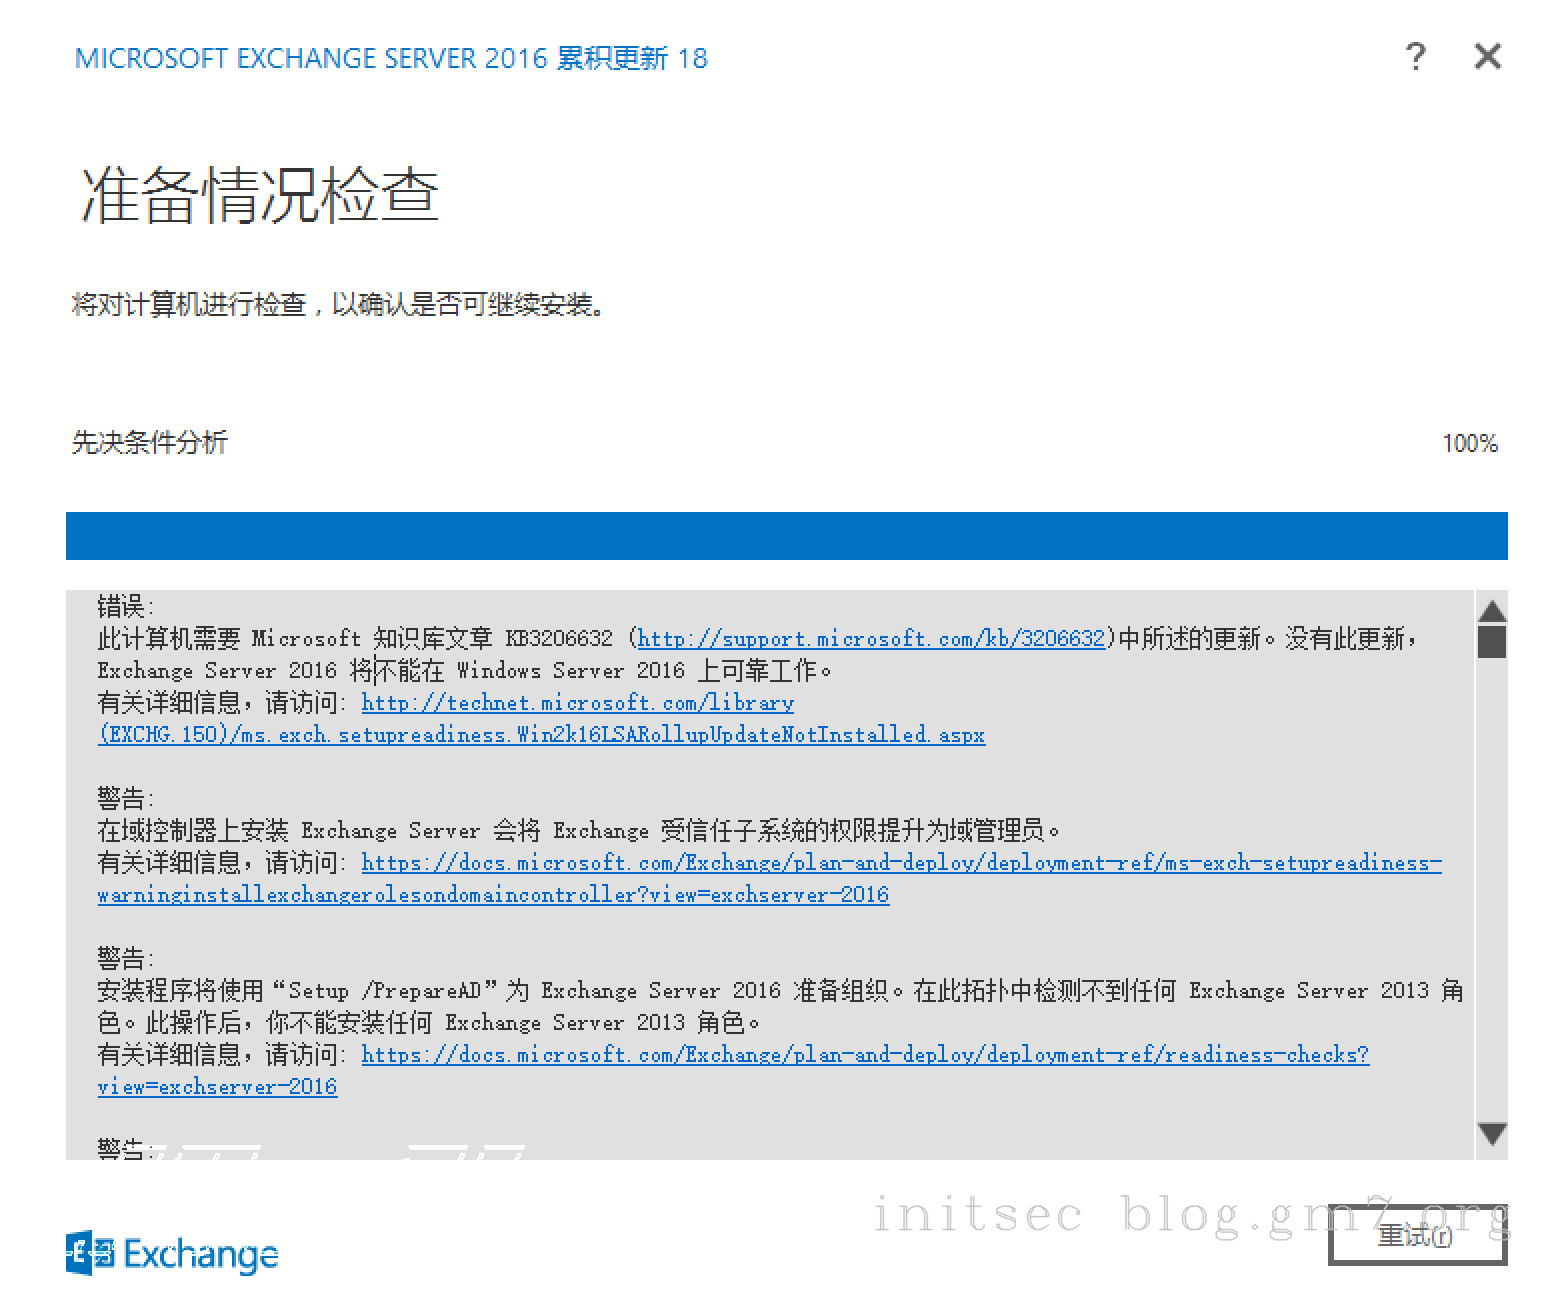
Task: Open the KB3206632 support link
Action: (870, 638)
